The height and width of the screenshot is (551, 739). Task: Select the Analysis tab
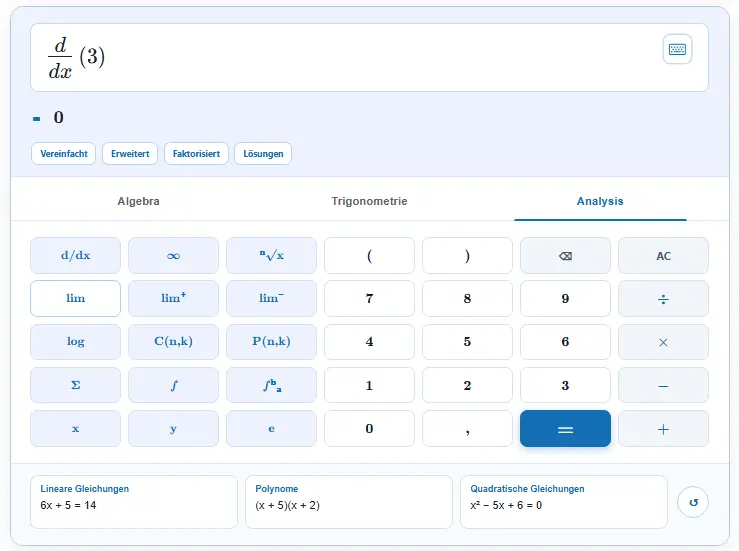click(x=600, y=201)
